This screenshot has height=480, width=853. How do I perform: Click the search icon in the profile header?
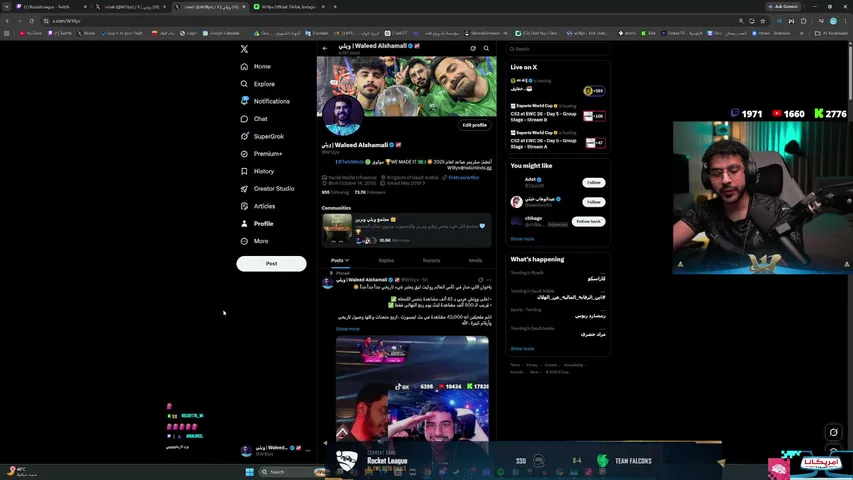coord(486,48)
